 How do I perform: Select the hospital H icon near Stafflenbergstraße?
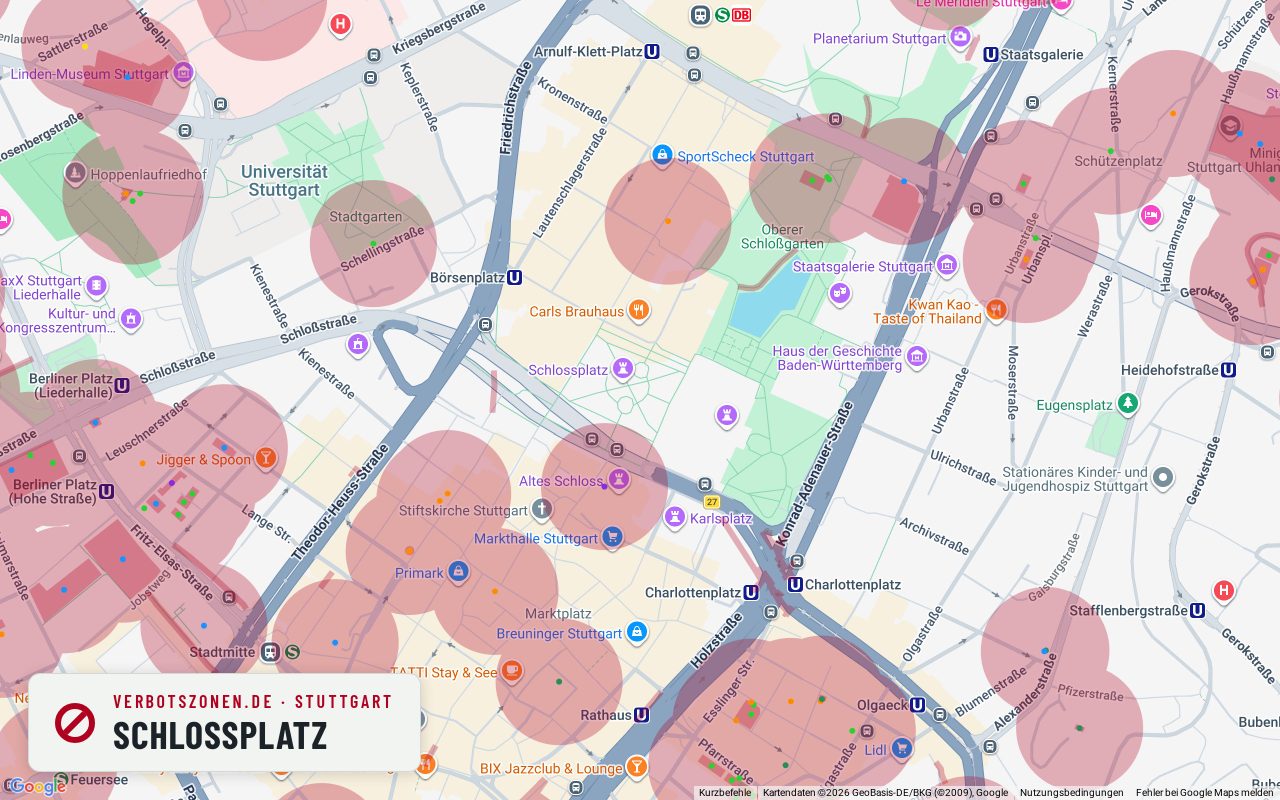pos(1224,590)
